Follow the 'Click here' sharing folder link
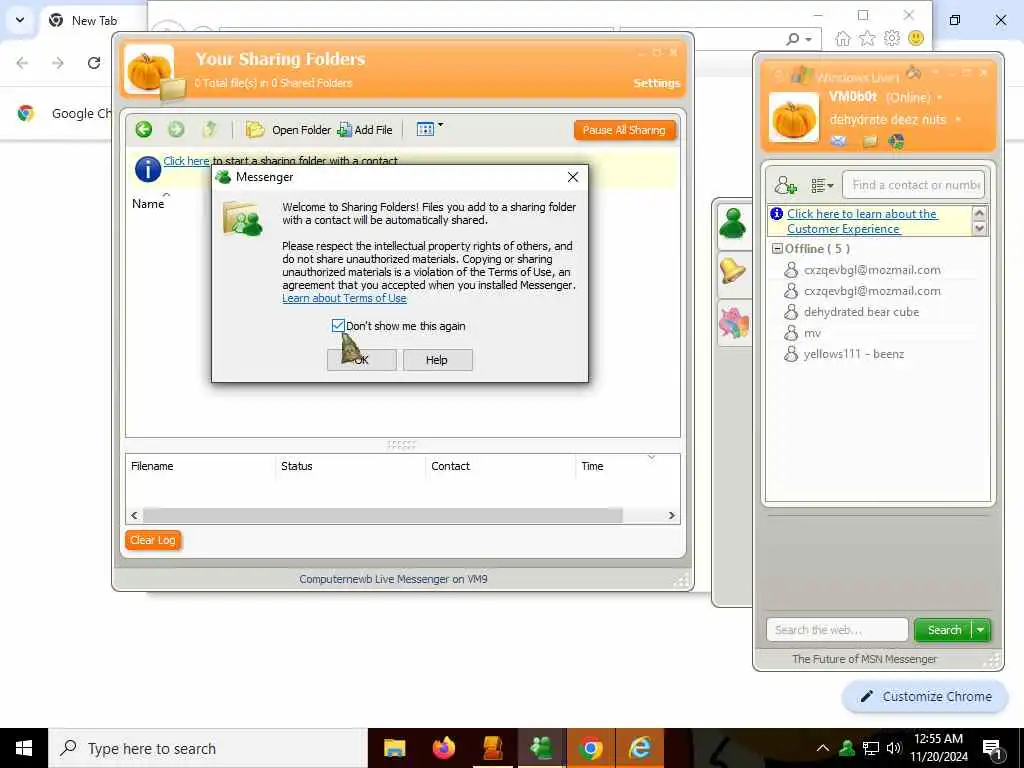This screenshot has width=1024, height=768. pos(186,161)
